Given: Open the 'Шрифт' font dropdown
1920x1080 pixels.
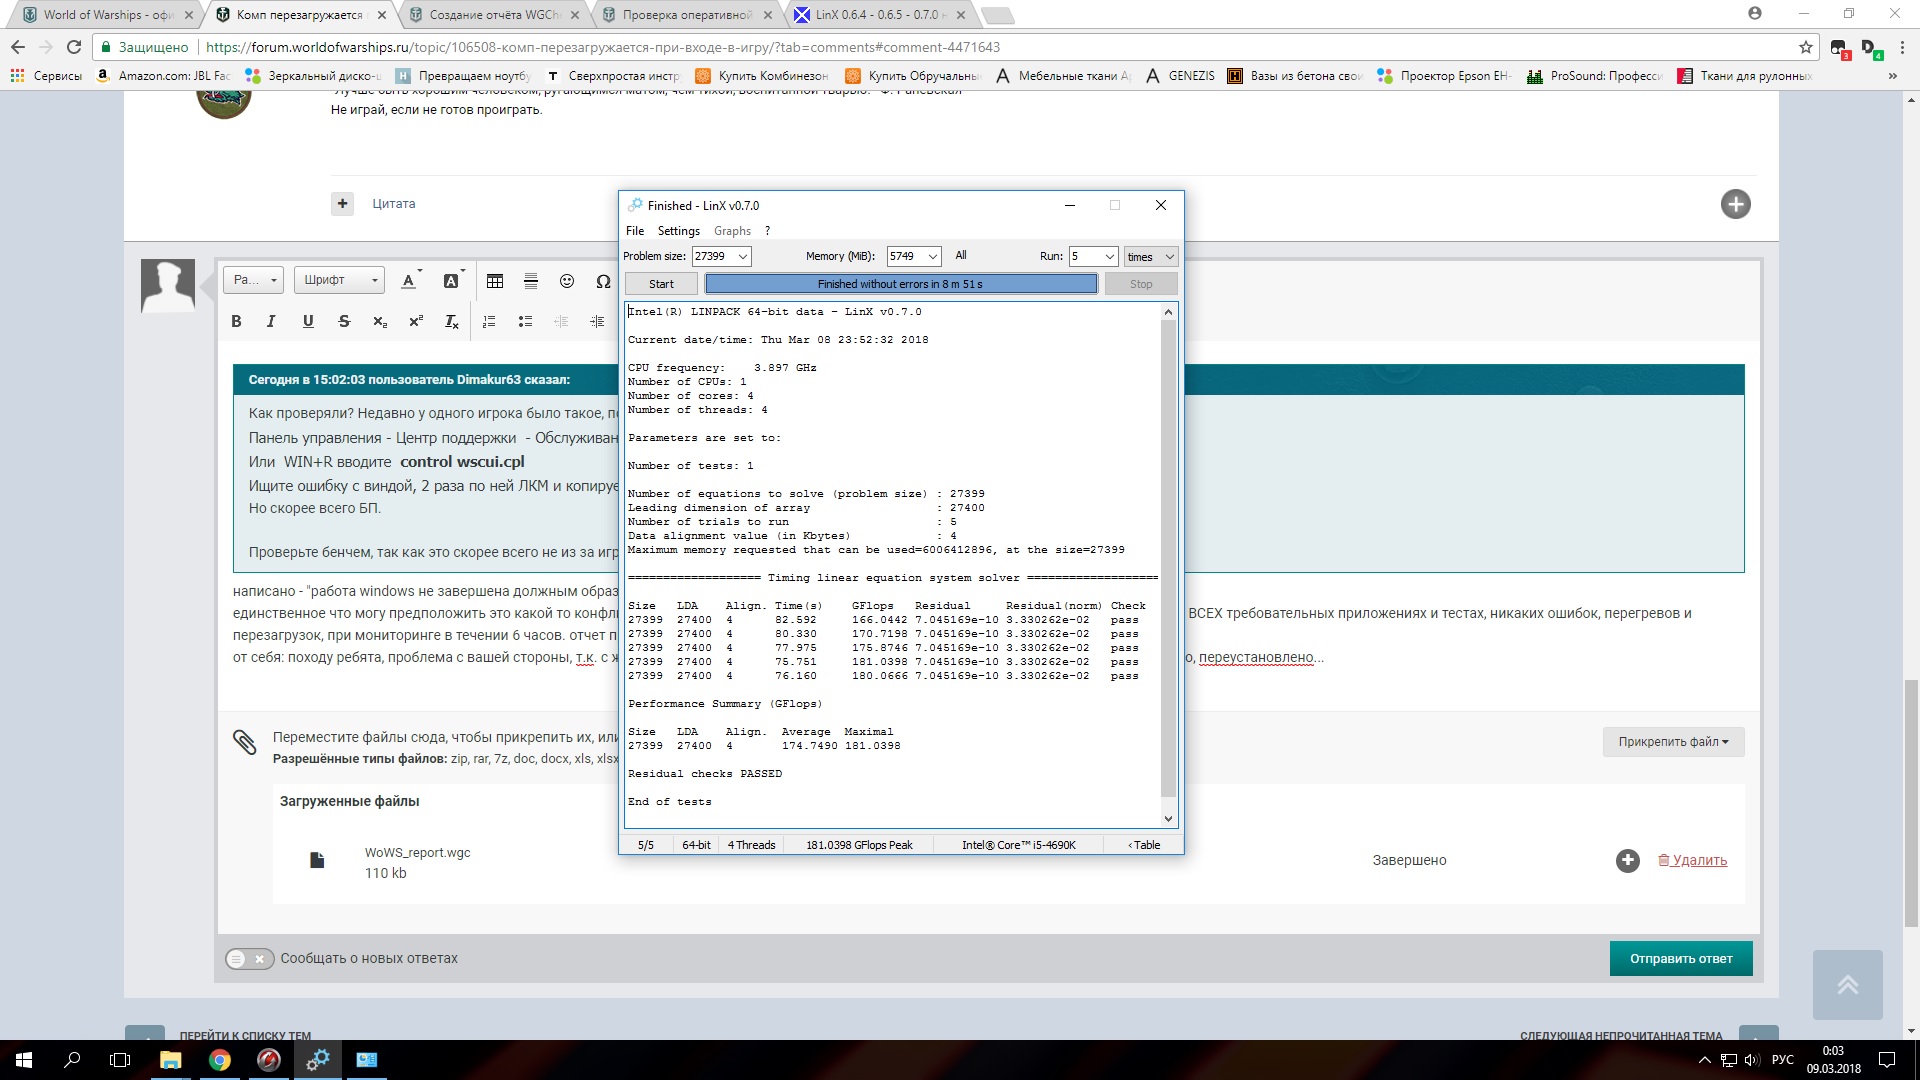Looking at the screenshot, I should [x=339, y=280].
